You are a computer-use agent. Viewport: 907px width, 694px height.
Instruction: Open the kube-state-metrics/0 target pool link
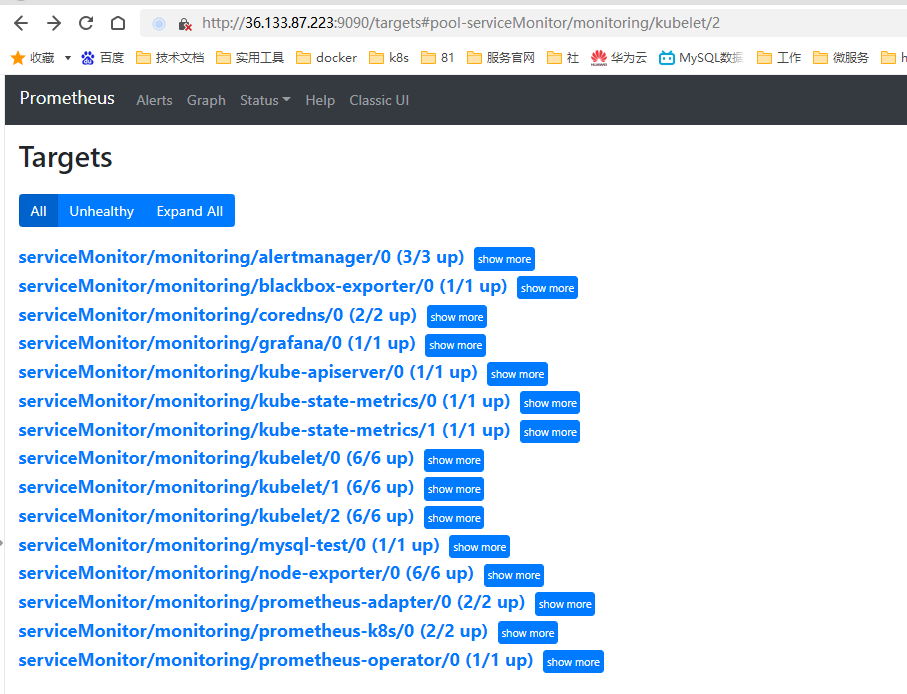(264, 401)
